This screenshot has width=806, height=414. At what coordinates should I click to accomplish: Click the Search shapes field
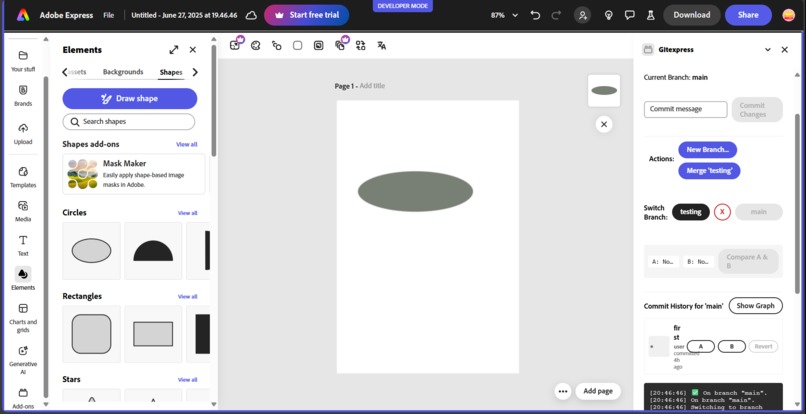129,122
